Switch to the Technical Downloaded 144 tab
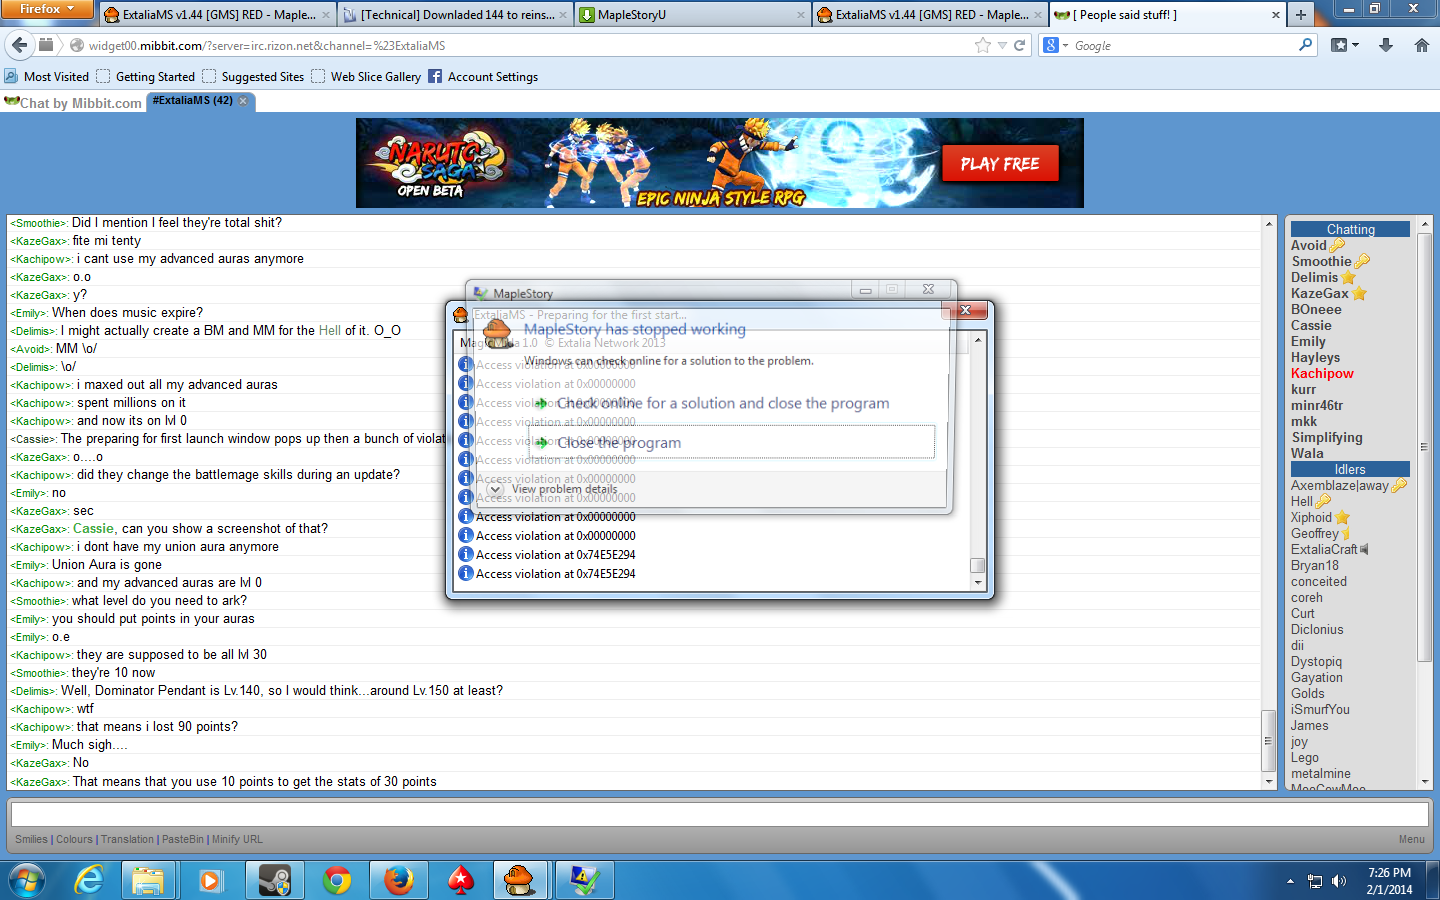1440x900 pixels. [454, 14]
